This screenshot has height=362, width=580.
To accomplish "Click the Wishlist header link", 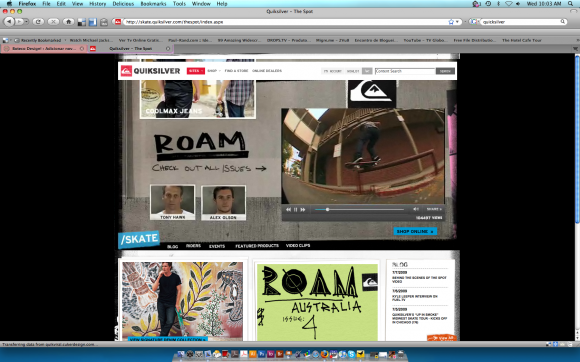I will (353, 71).
